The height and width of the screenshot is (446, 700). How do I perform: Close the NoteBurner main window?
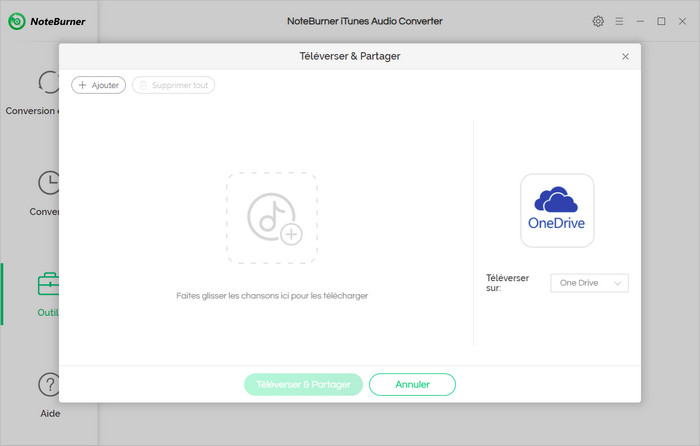(682, 21)
